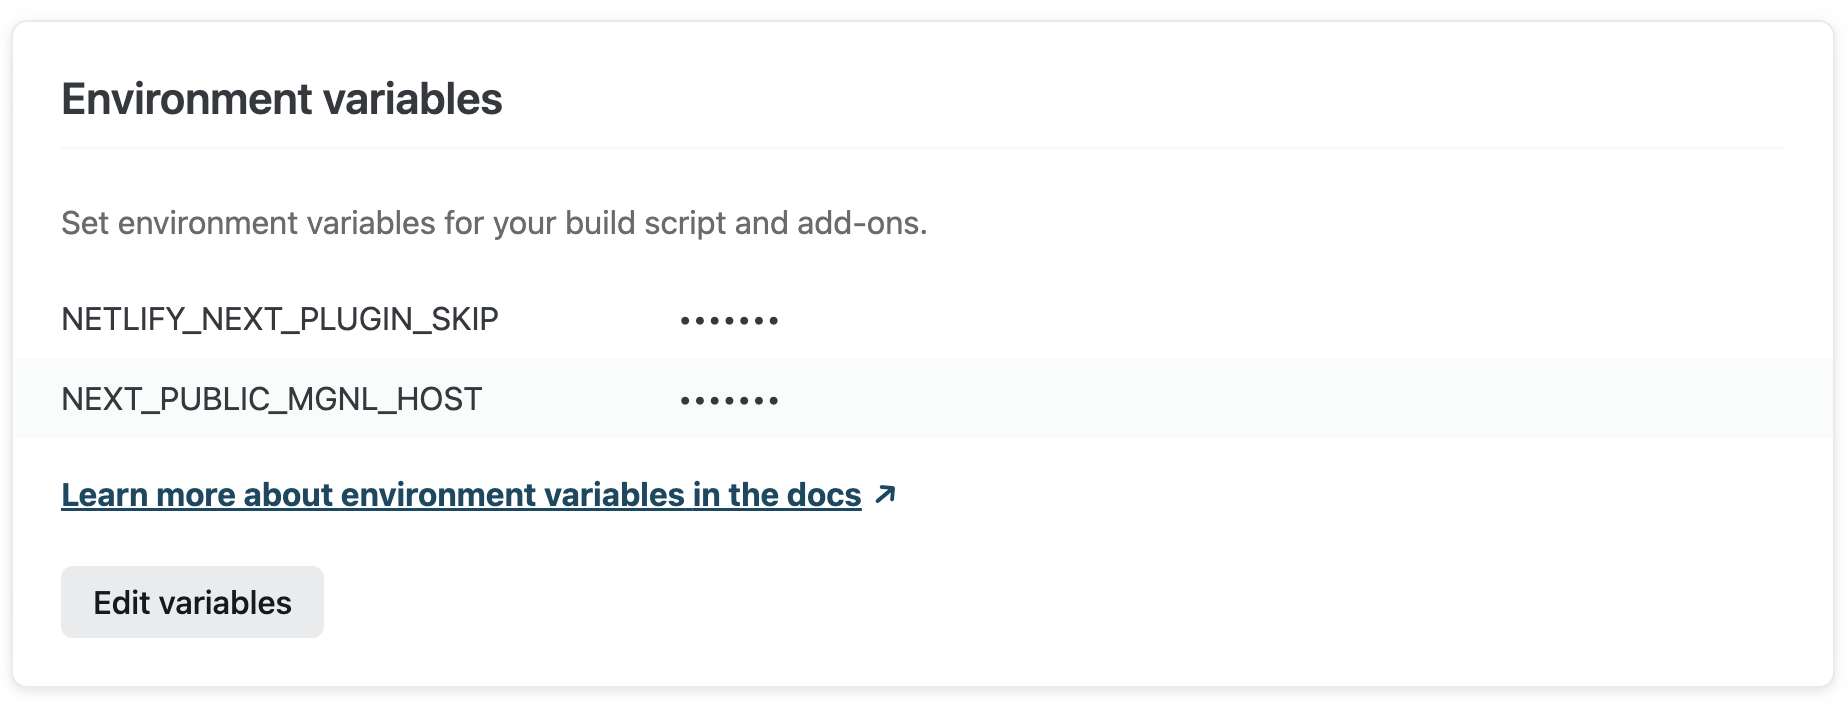1848x704 pixels.
Task: Select the NETLIFY_NEXT_PLUGIN_SKIP variable name
Action: [280, 319]
